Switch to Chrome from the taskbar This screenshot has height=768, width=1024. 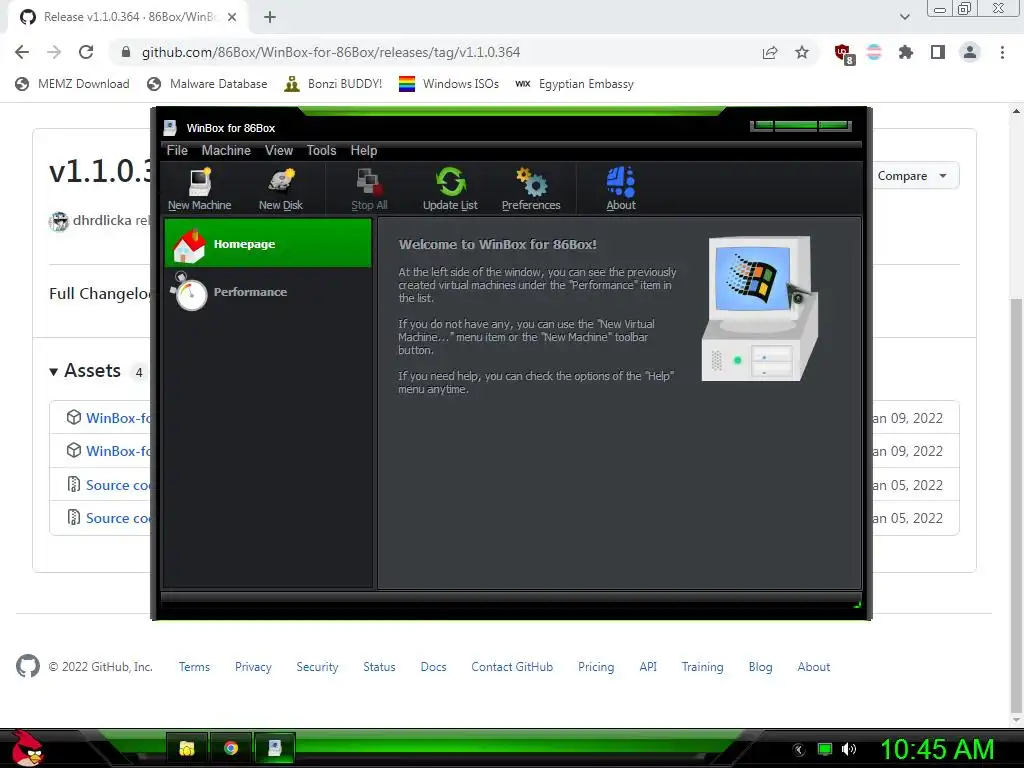click(231, 748)
